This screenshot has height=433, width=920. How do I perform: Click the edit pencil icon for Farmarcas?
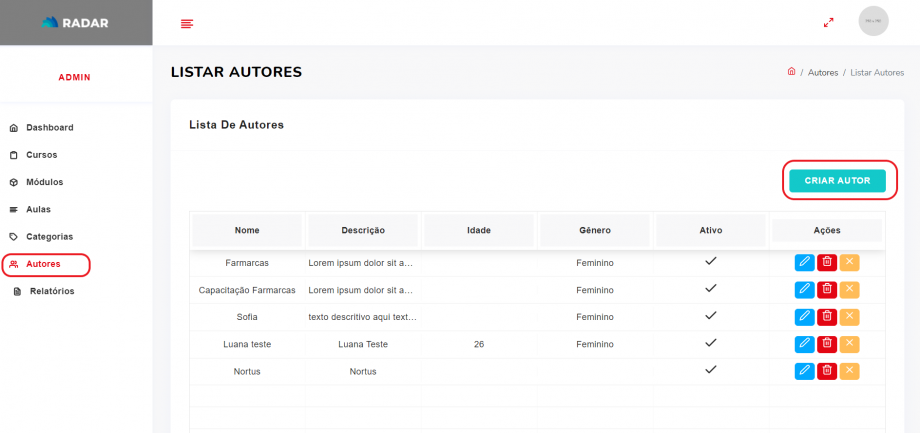[x=804, y=263]
